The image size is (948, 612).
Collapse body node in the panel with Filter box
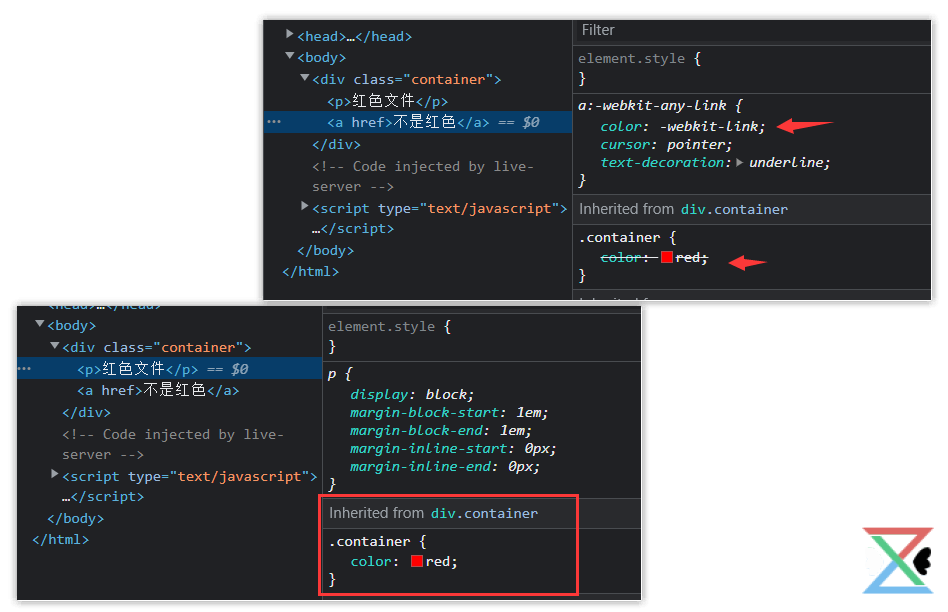tap(290, 56)
